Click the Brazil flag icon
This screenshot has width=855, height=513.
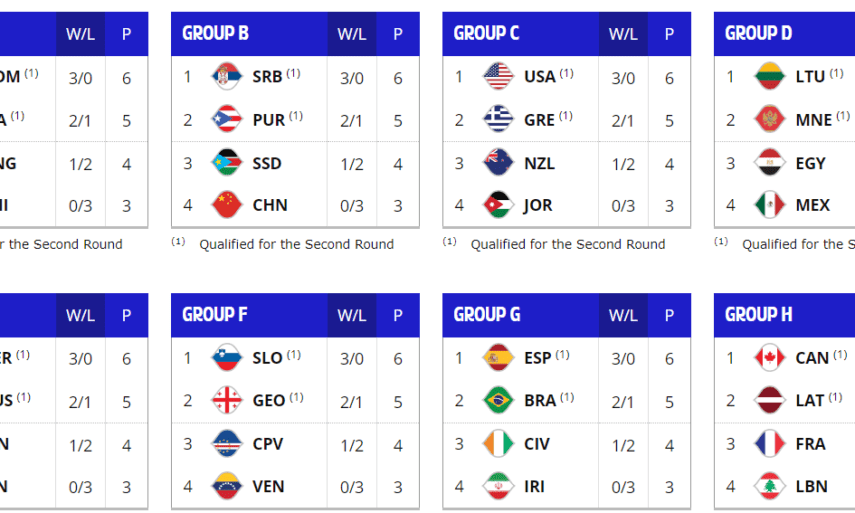tap(498, 401)
